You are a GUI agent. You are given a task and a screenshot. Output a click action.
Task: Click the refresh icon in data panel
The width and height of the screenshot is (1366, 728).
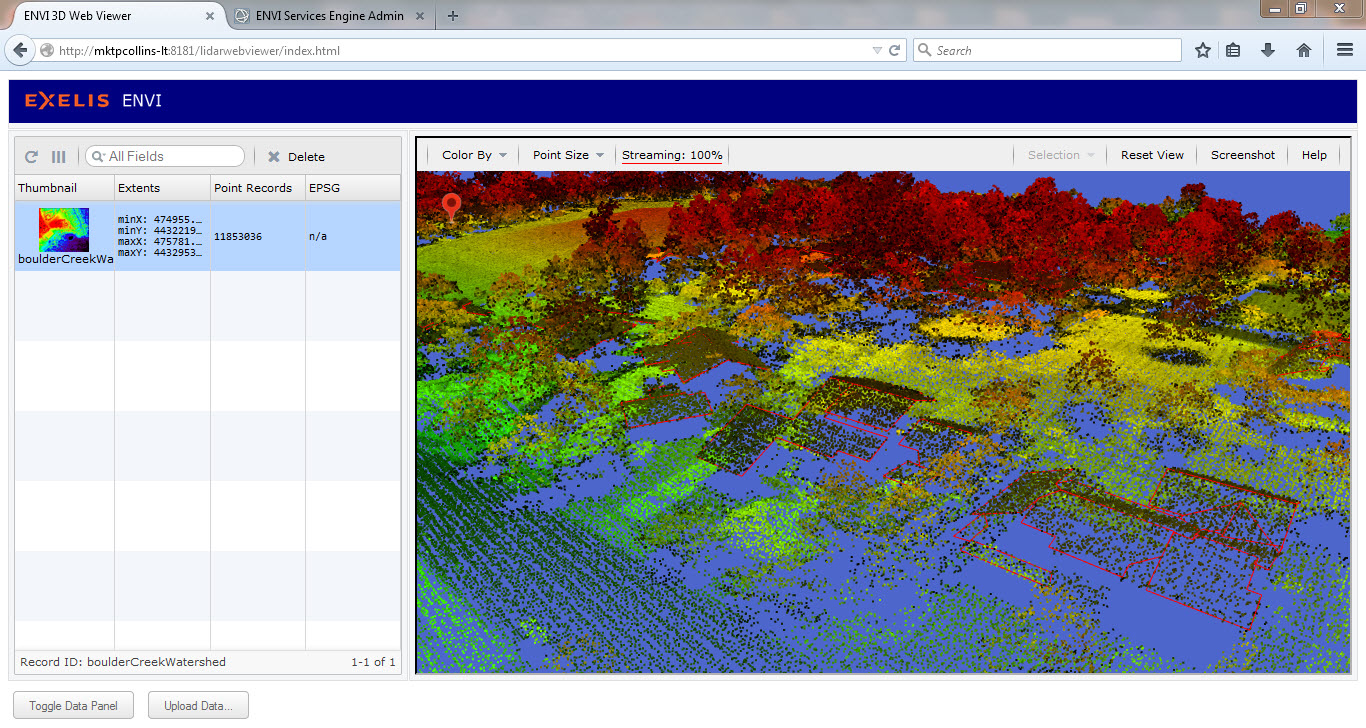[32, 157]
